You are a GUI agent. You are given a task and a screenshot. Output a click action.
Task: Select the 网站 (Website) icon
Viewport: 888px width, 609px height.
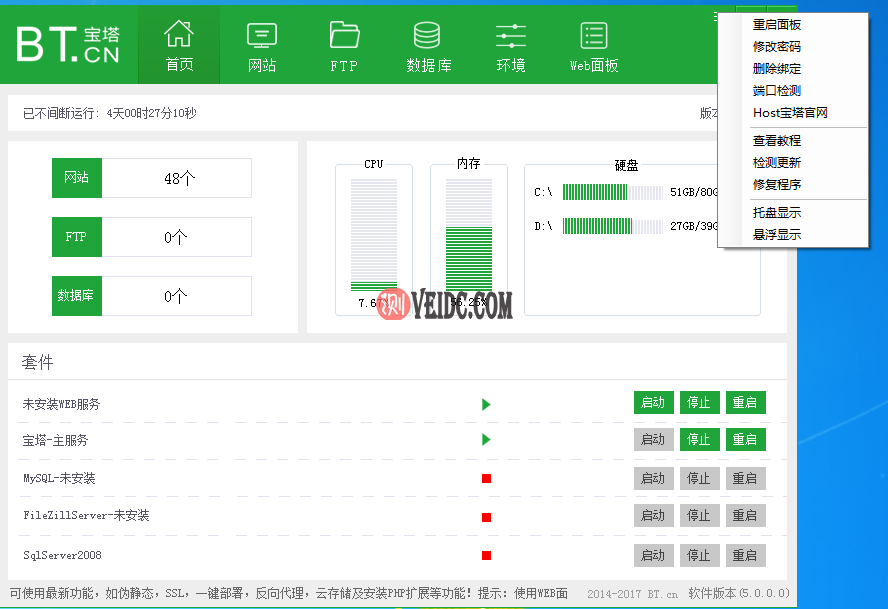tap(261, 44)
